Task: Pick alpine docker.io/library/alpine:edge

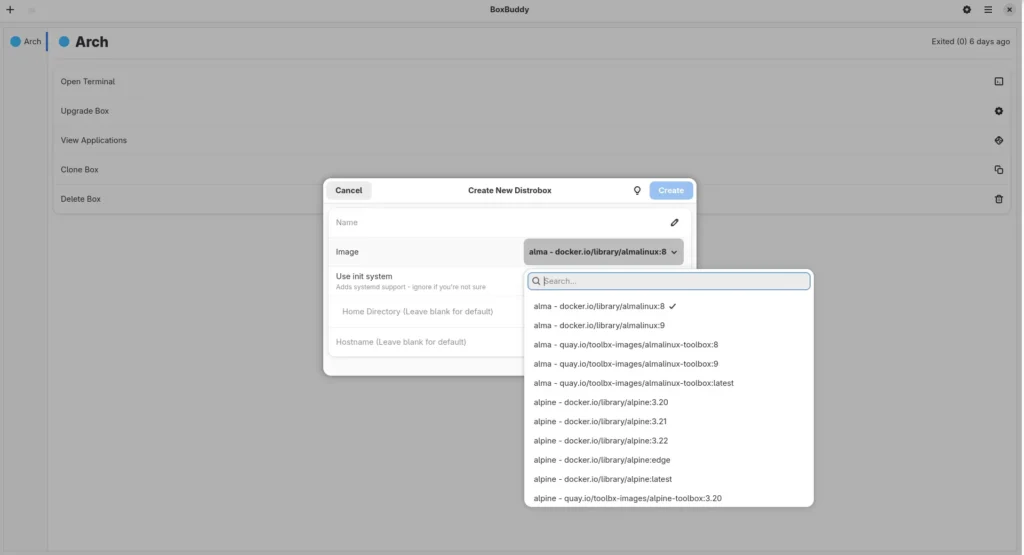Action: tap(669, 460)
